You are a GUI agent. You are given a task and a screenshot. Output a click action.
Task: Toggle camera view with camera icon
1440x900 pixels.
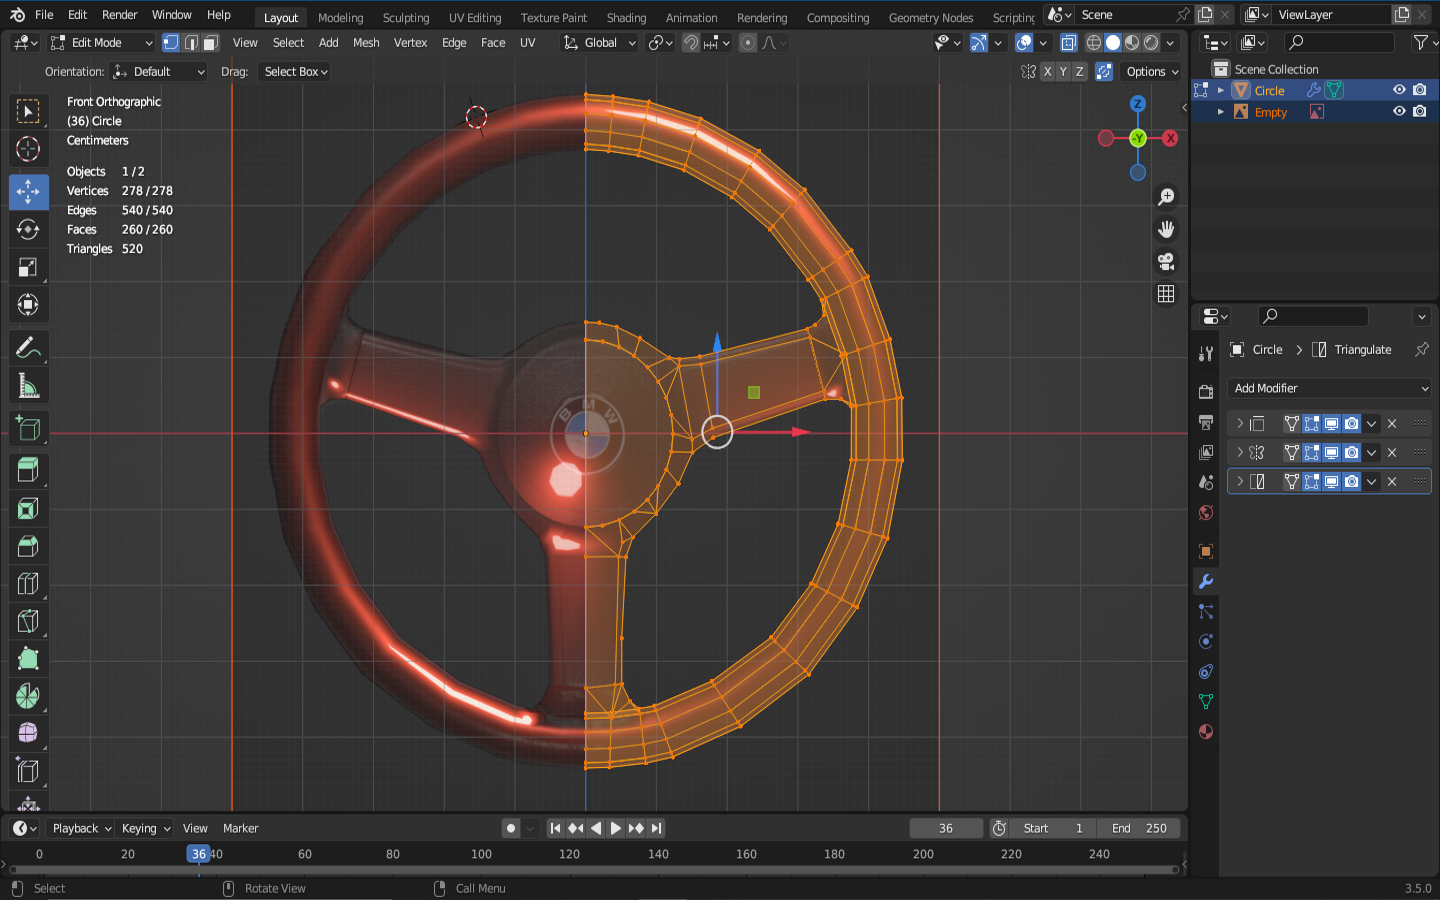(1166, 262)
